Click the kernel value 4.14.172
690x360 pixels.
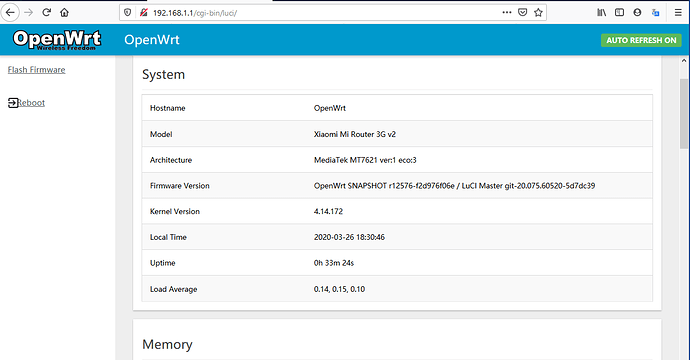click(328, 211)
